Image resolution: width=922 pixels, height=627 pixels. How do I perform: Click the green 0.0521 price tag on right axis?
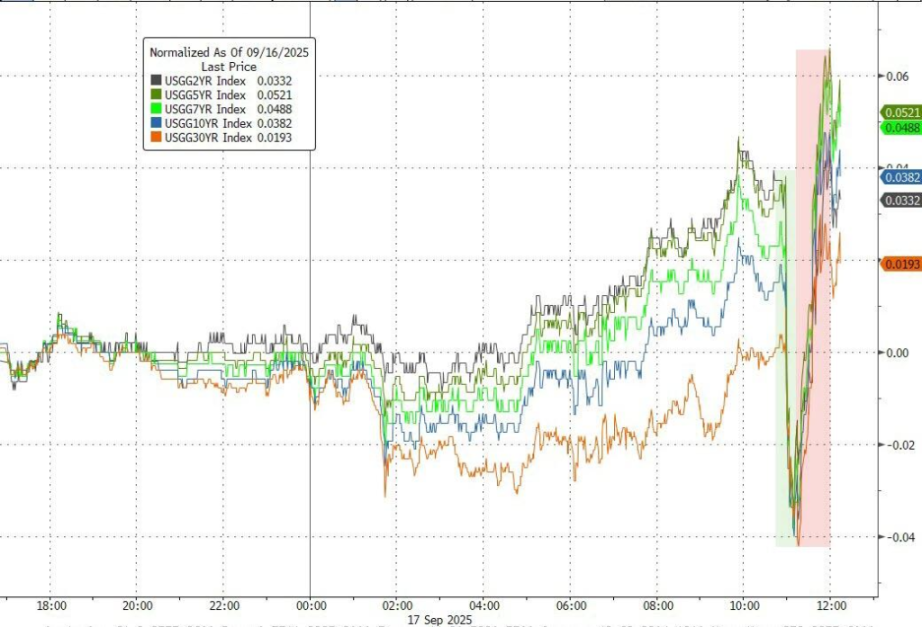click(x=900, y=113)
